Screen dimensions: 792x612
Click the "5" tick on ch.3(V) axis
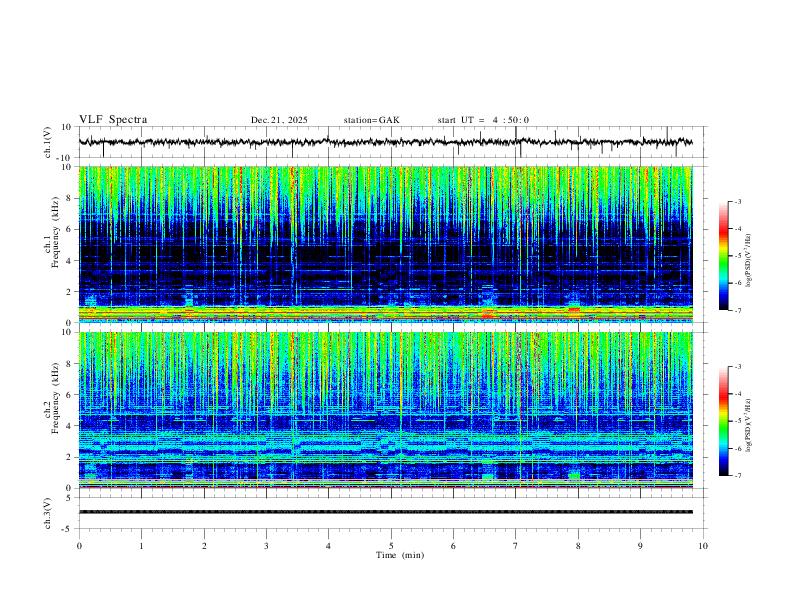point(69,498)
